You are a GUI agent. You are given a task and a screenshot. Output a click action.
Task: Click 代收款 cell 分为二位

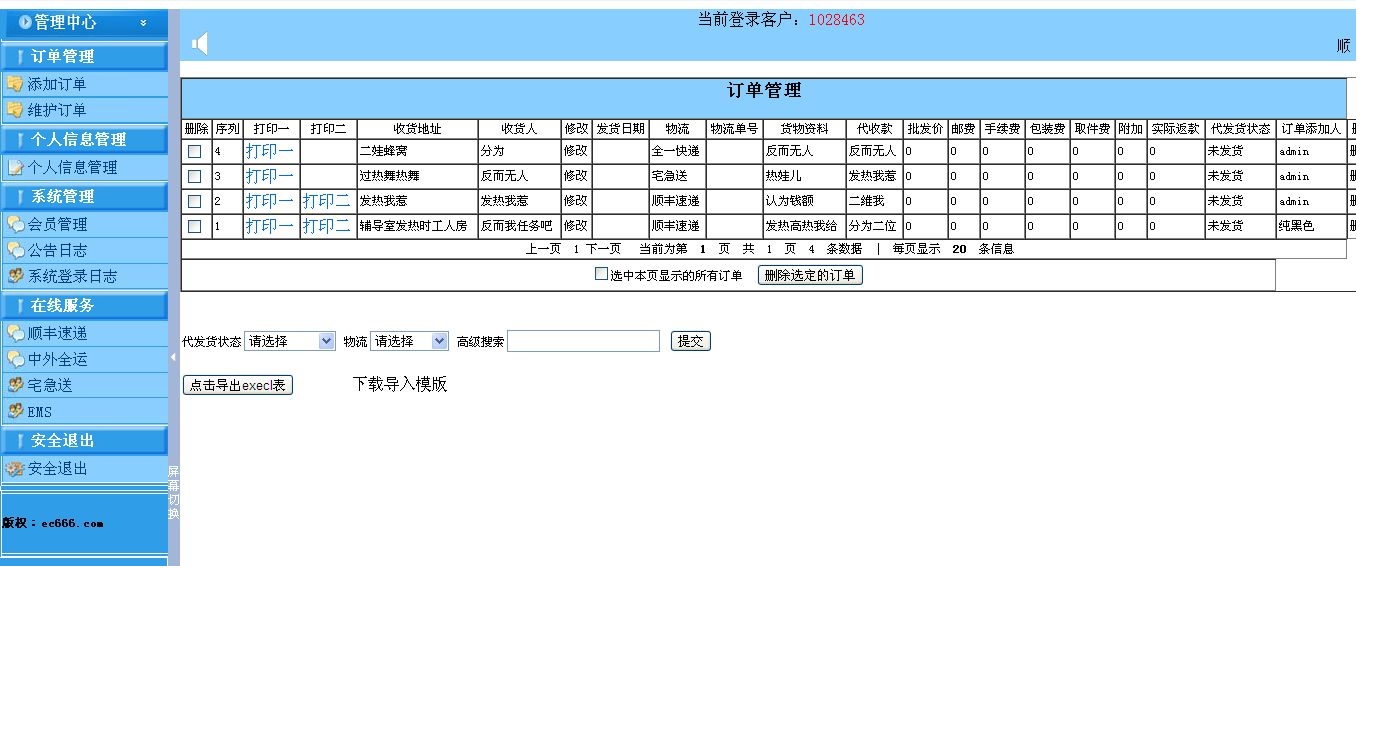pos(873,226)
